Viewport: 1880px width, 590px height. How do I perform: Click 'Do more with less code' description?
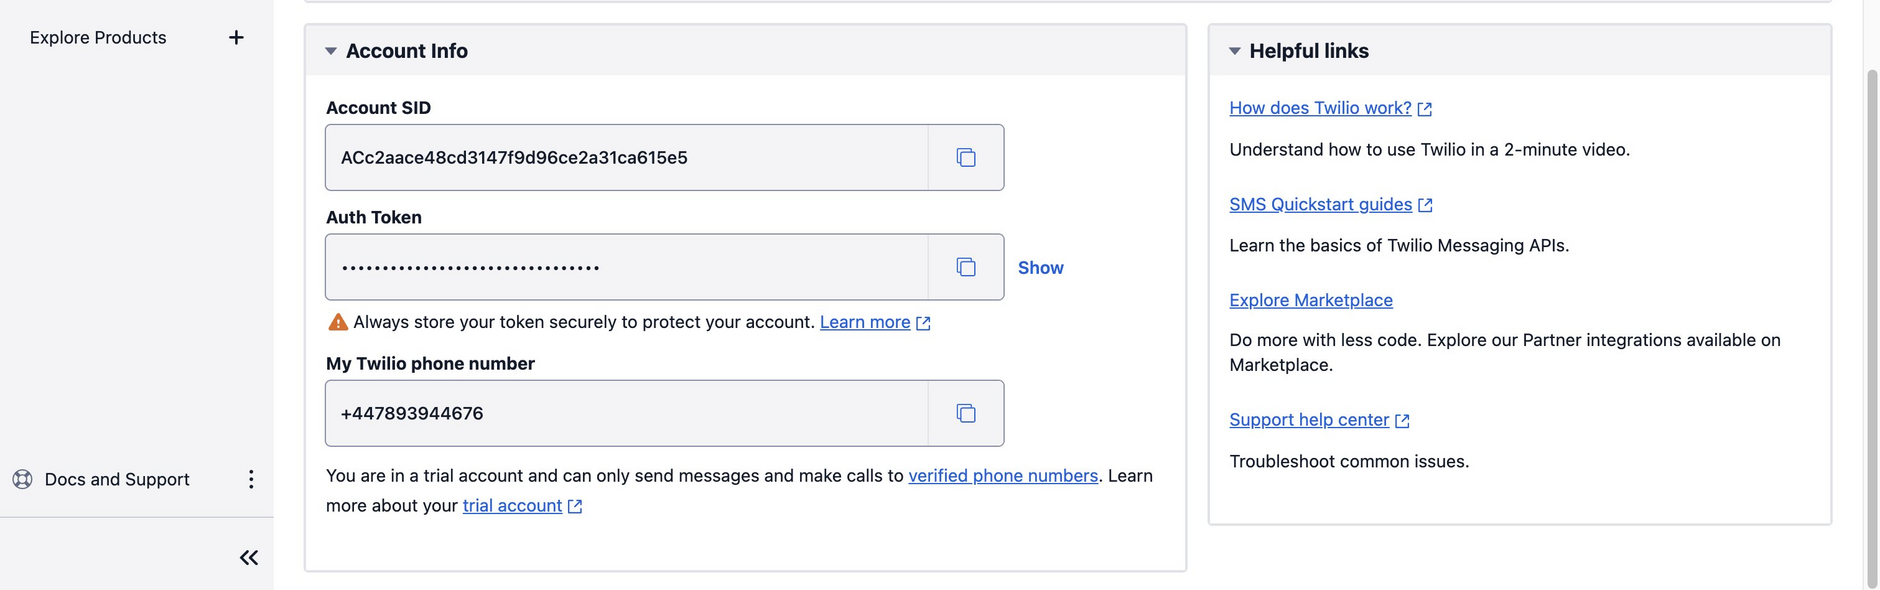pos(1505,352)
